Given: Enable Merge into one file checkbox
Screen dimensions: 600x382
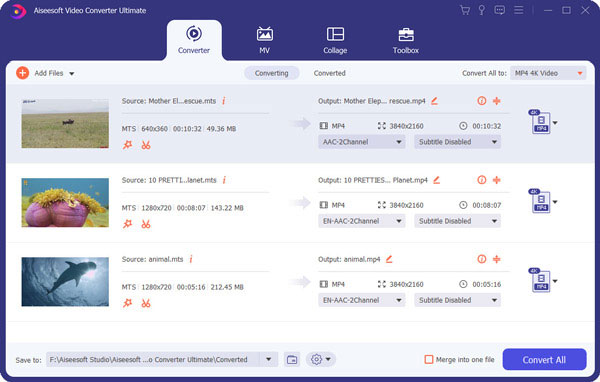Looking at the screenshot, I should coord(429,359).
